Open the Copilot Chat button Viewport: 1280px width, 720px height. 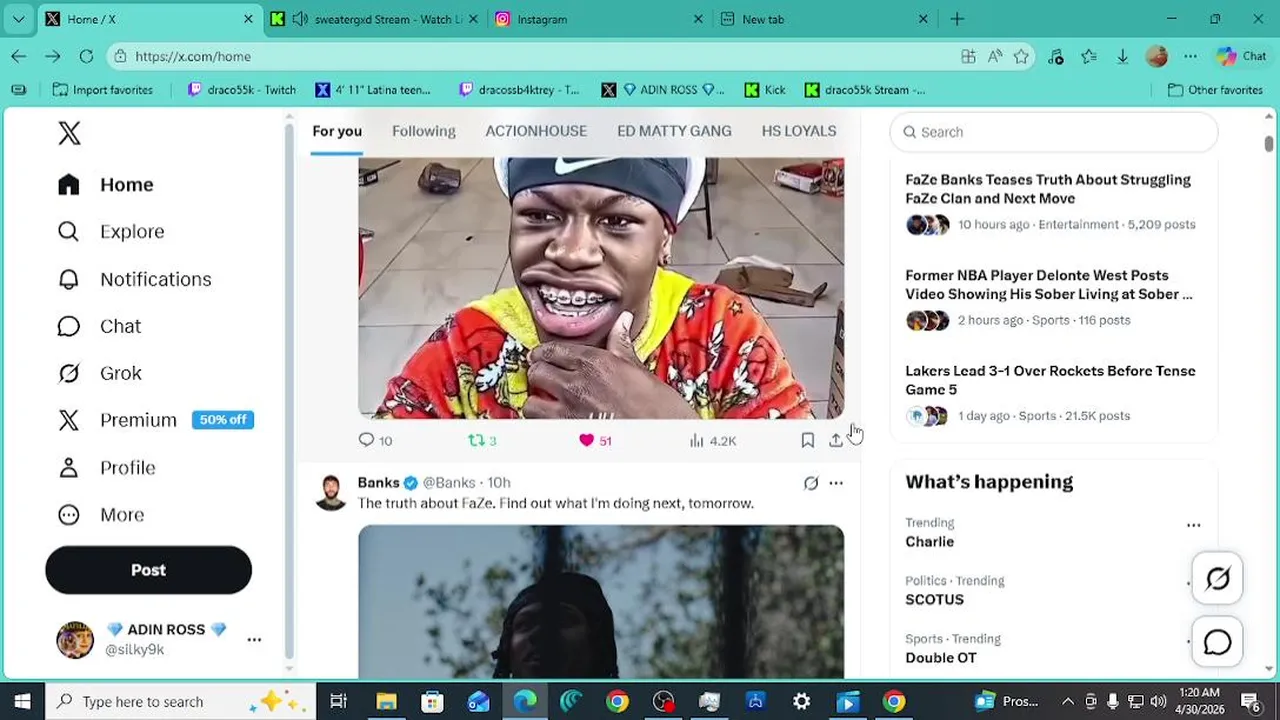[1241, 57]
